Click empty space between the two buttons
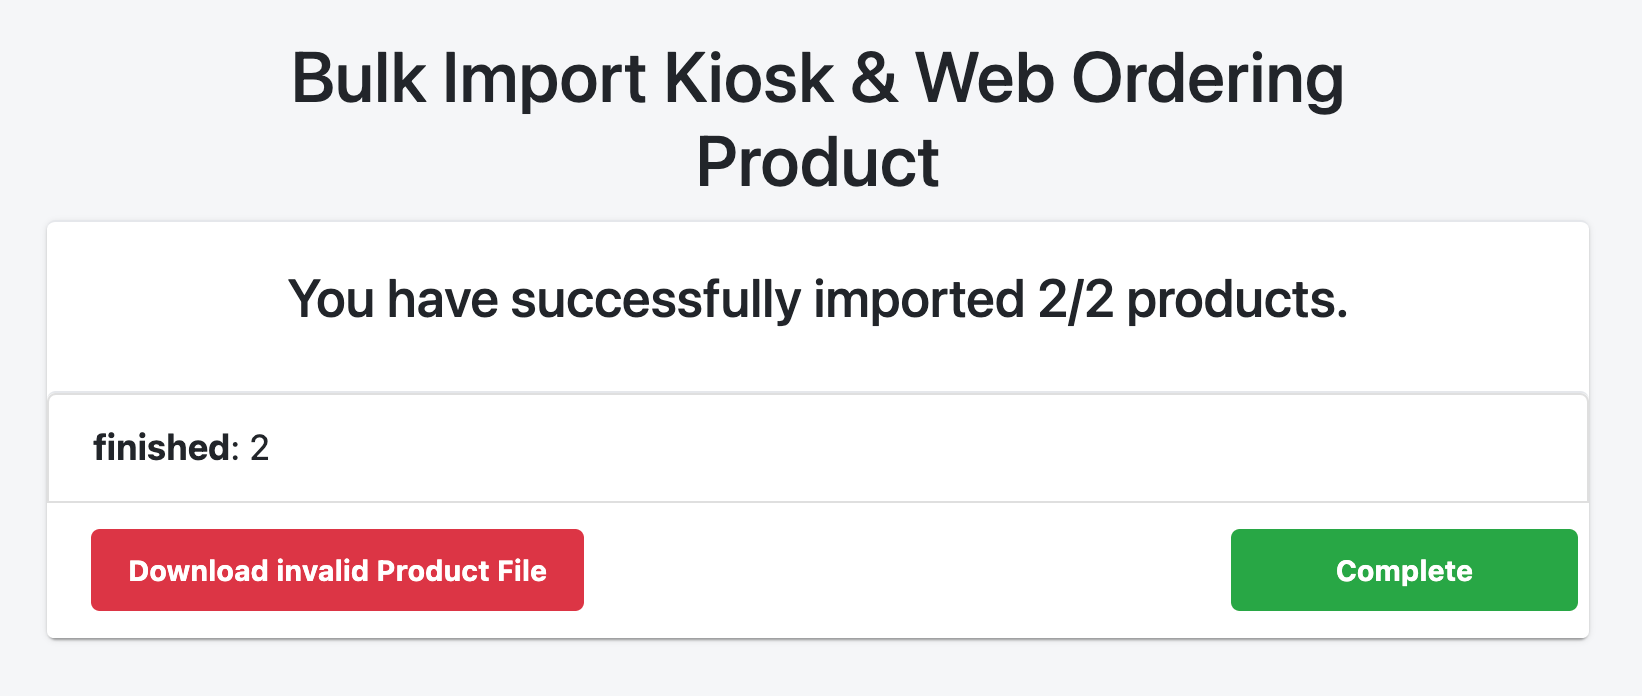 905,570
